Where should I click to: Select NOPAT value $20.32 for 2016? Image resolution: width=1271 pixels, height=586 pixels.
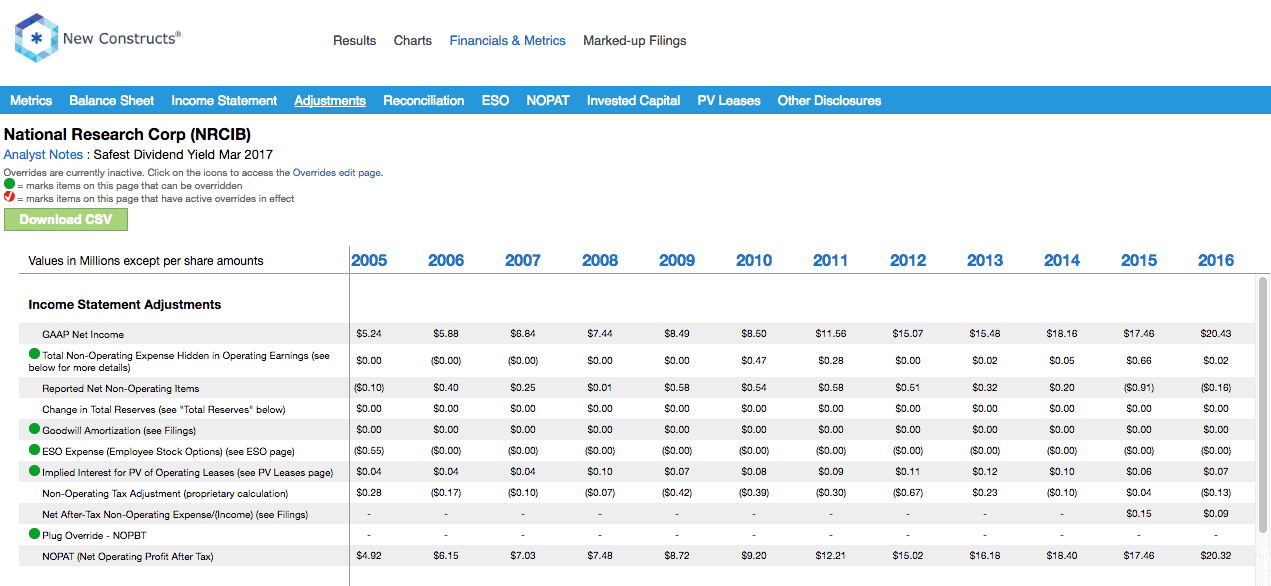click(x=1216, y=556)
